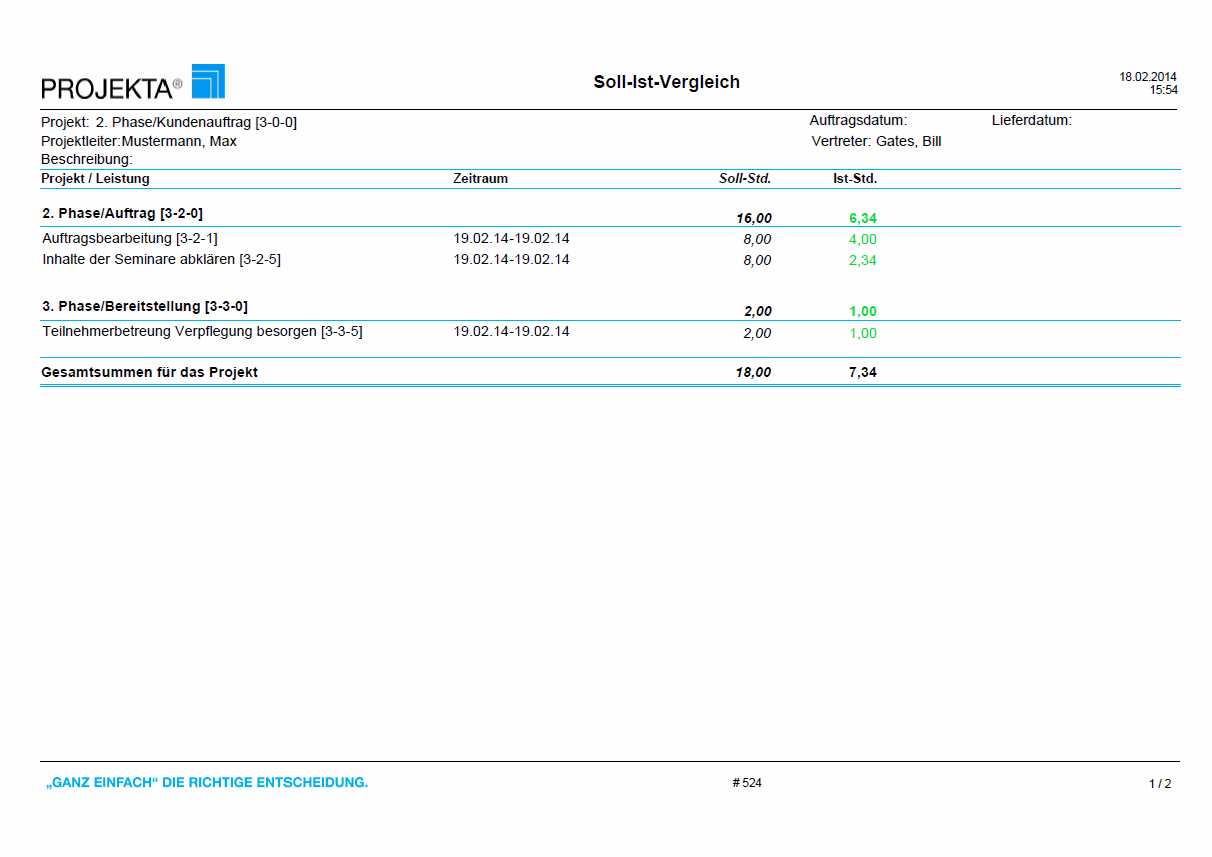This screenshot has height=857, width=1212.
Task: Click the page number 1 / 2
Action: tap(1160, 784)
